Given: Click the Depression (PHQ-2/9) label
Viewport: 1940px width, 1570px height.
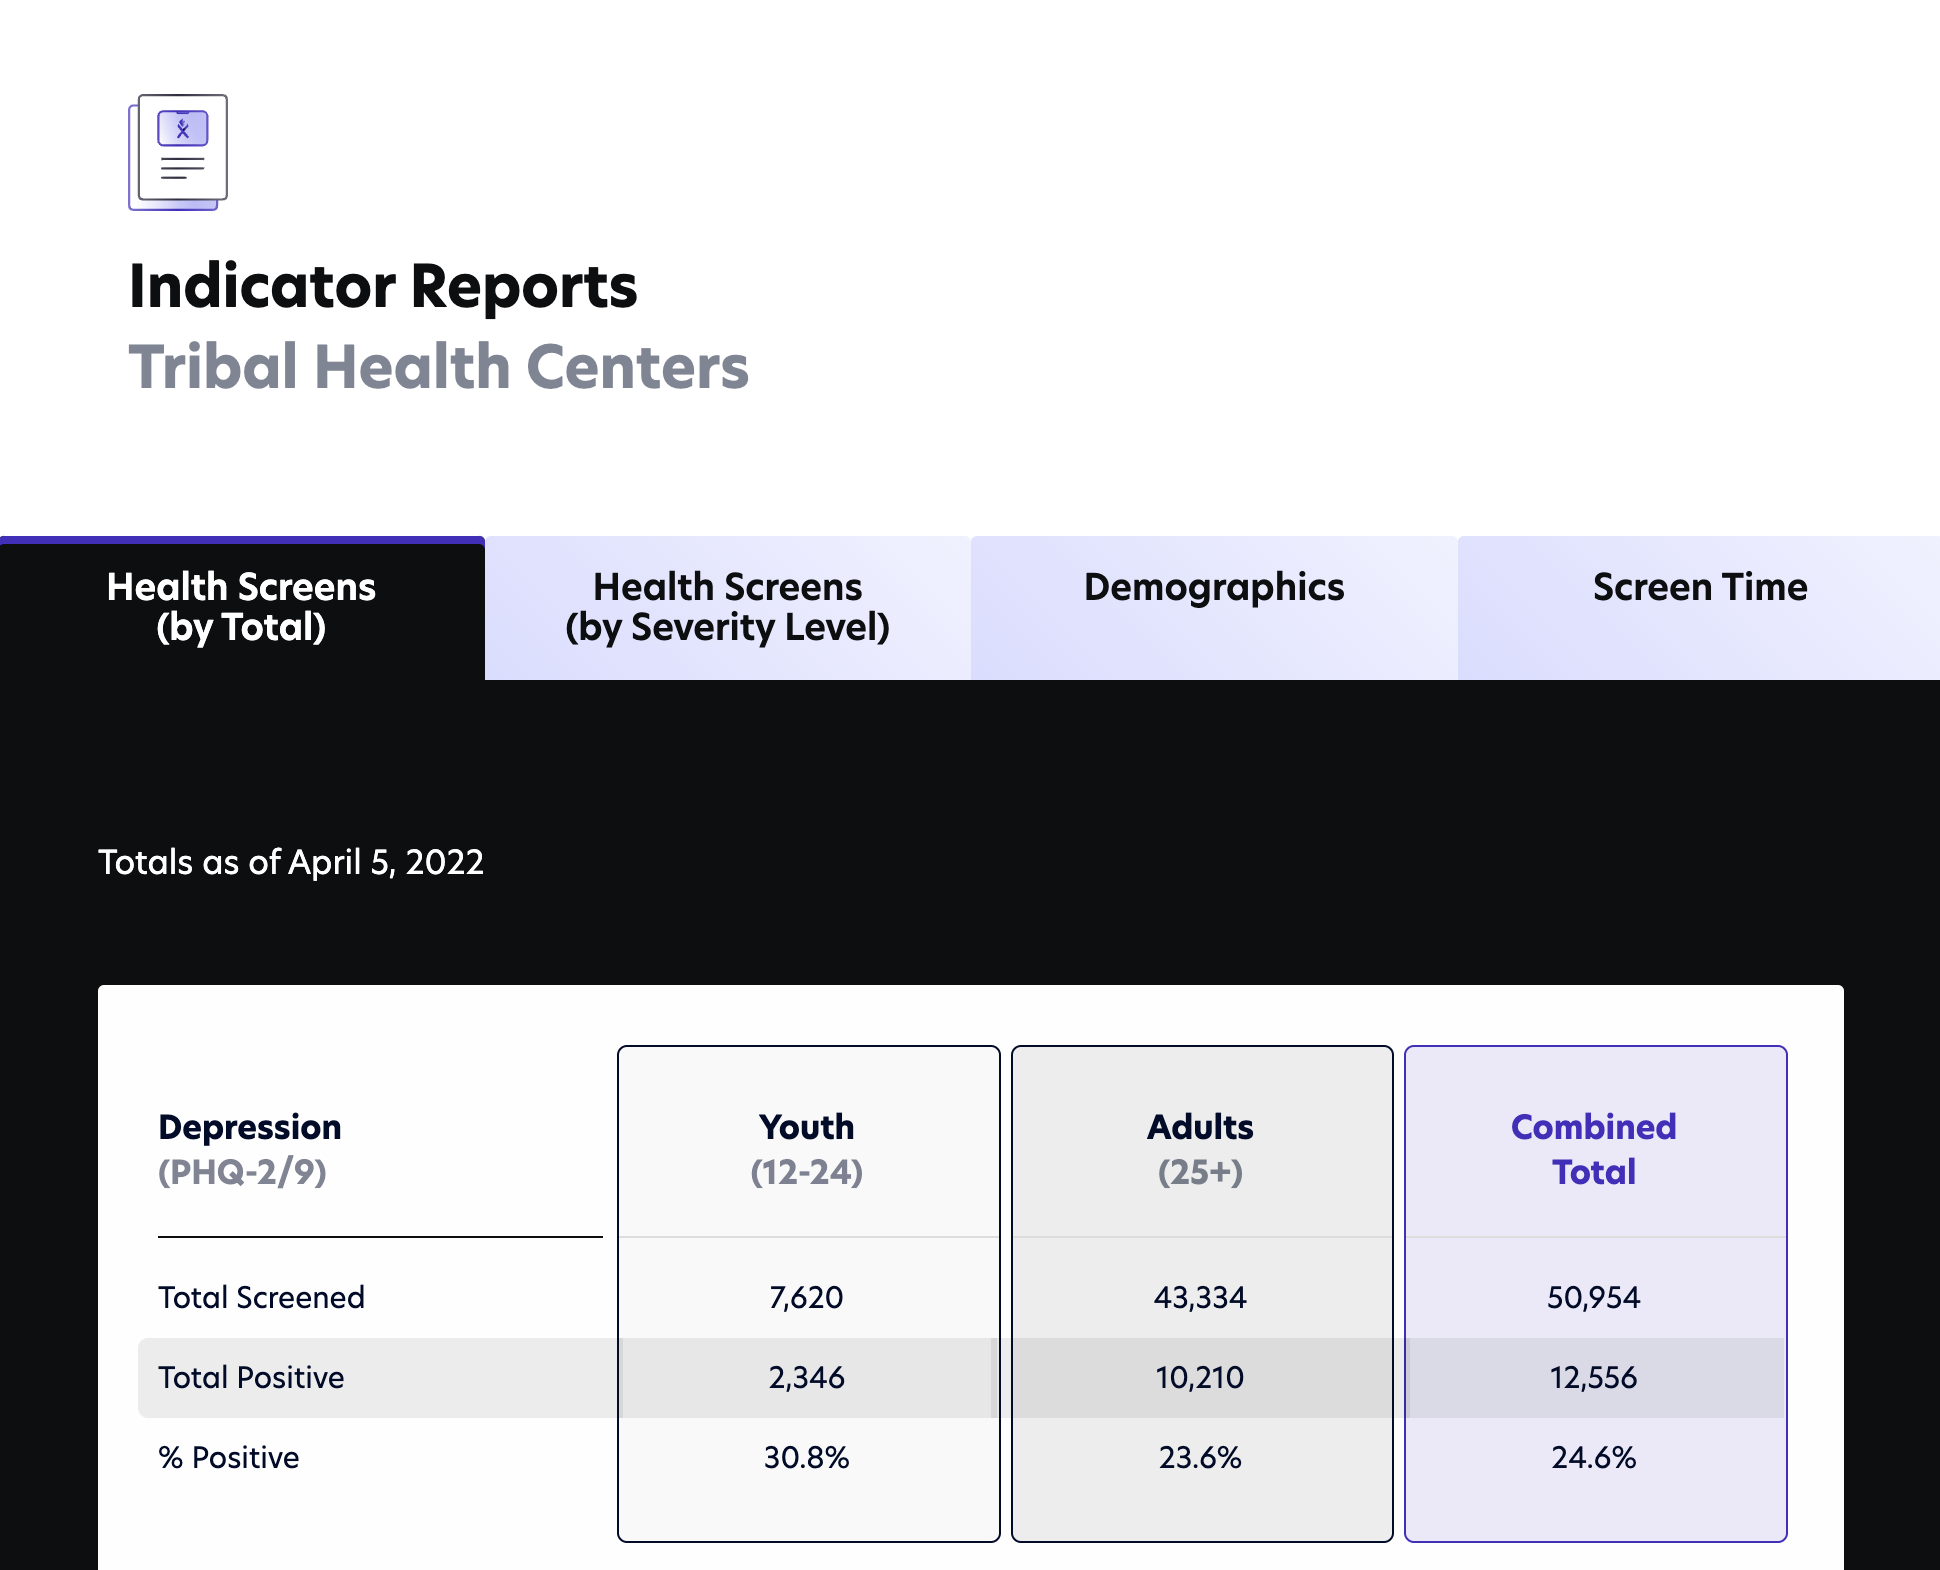Looking at the screenshot, I should tap(249, 1148).
